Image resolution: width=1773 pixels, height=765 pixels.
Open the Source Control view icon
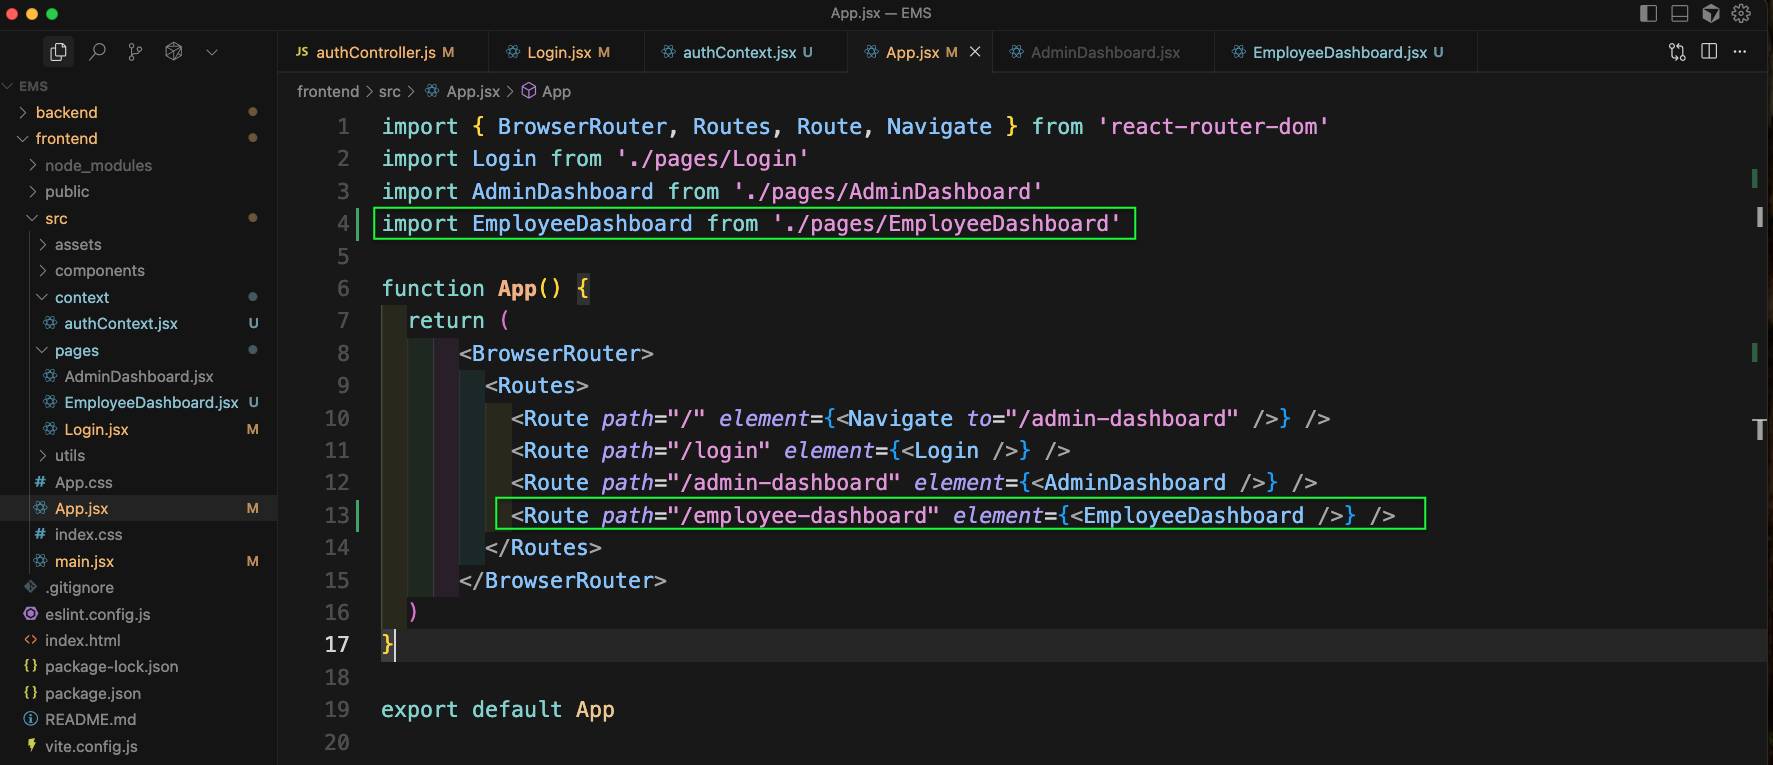[135, 52]
